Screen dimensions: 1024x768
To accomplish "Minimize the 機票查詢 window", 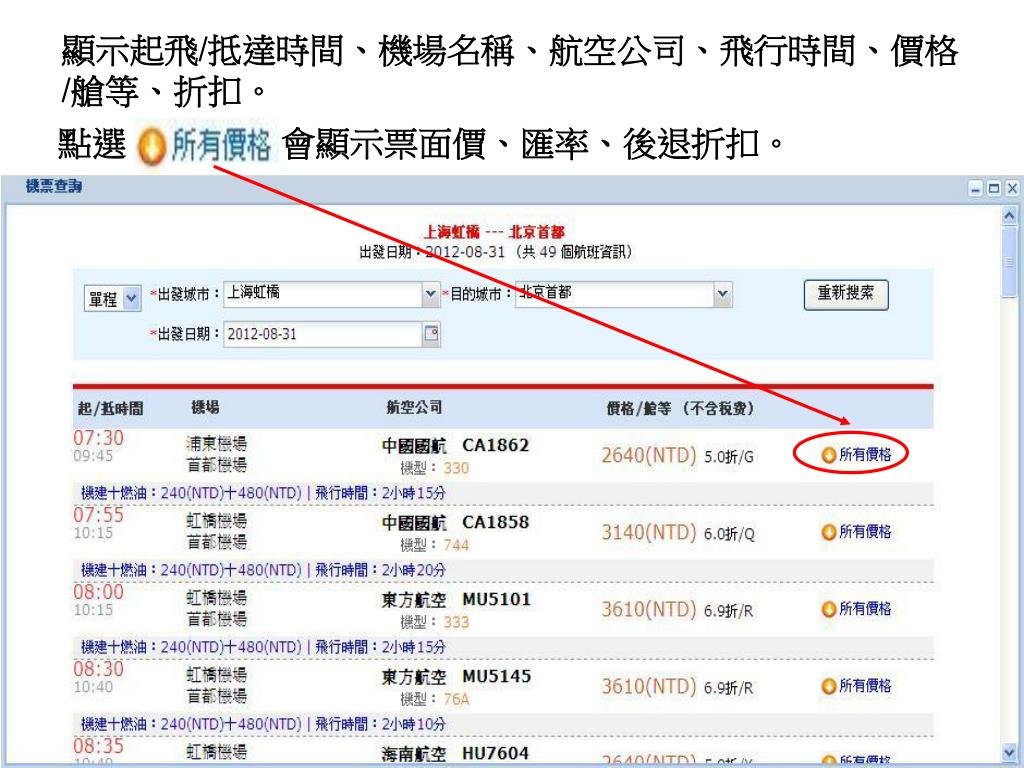I will pos(976,189).
